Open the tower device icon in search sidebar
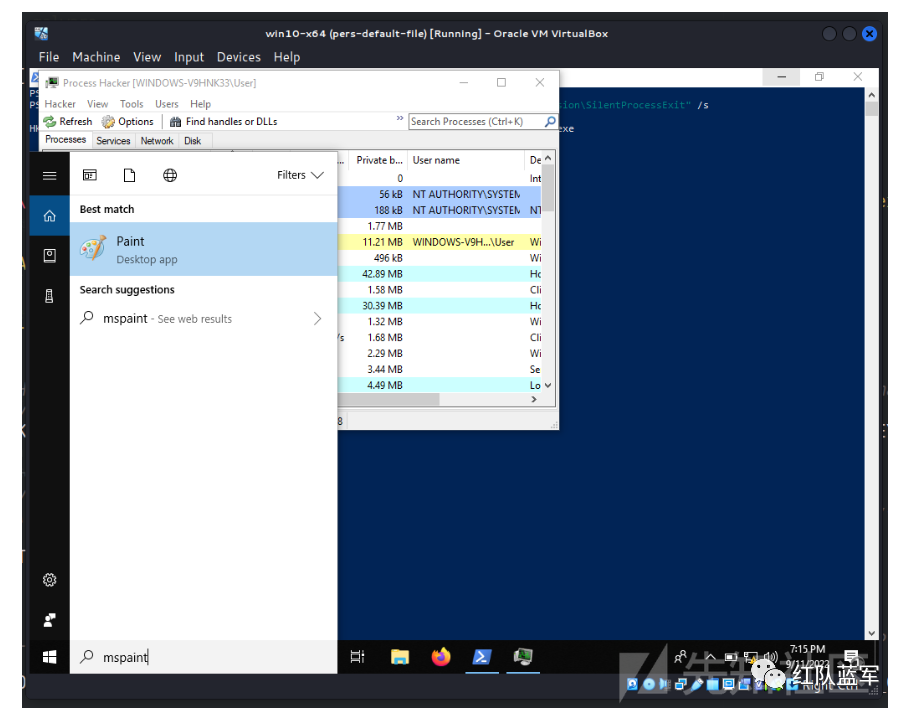The image size is (910, 716). 50,296
